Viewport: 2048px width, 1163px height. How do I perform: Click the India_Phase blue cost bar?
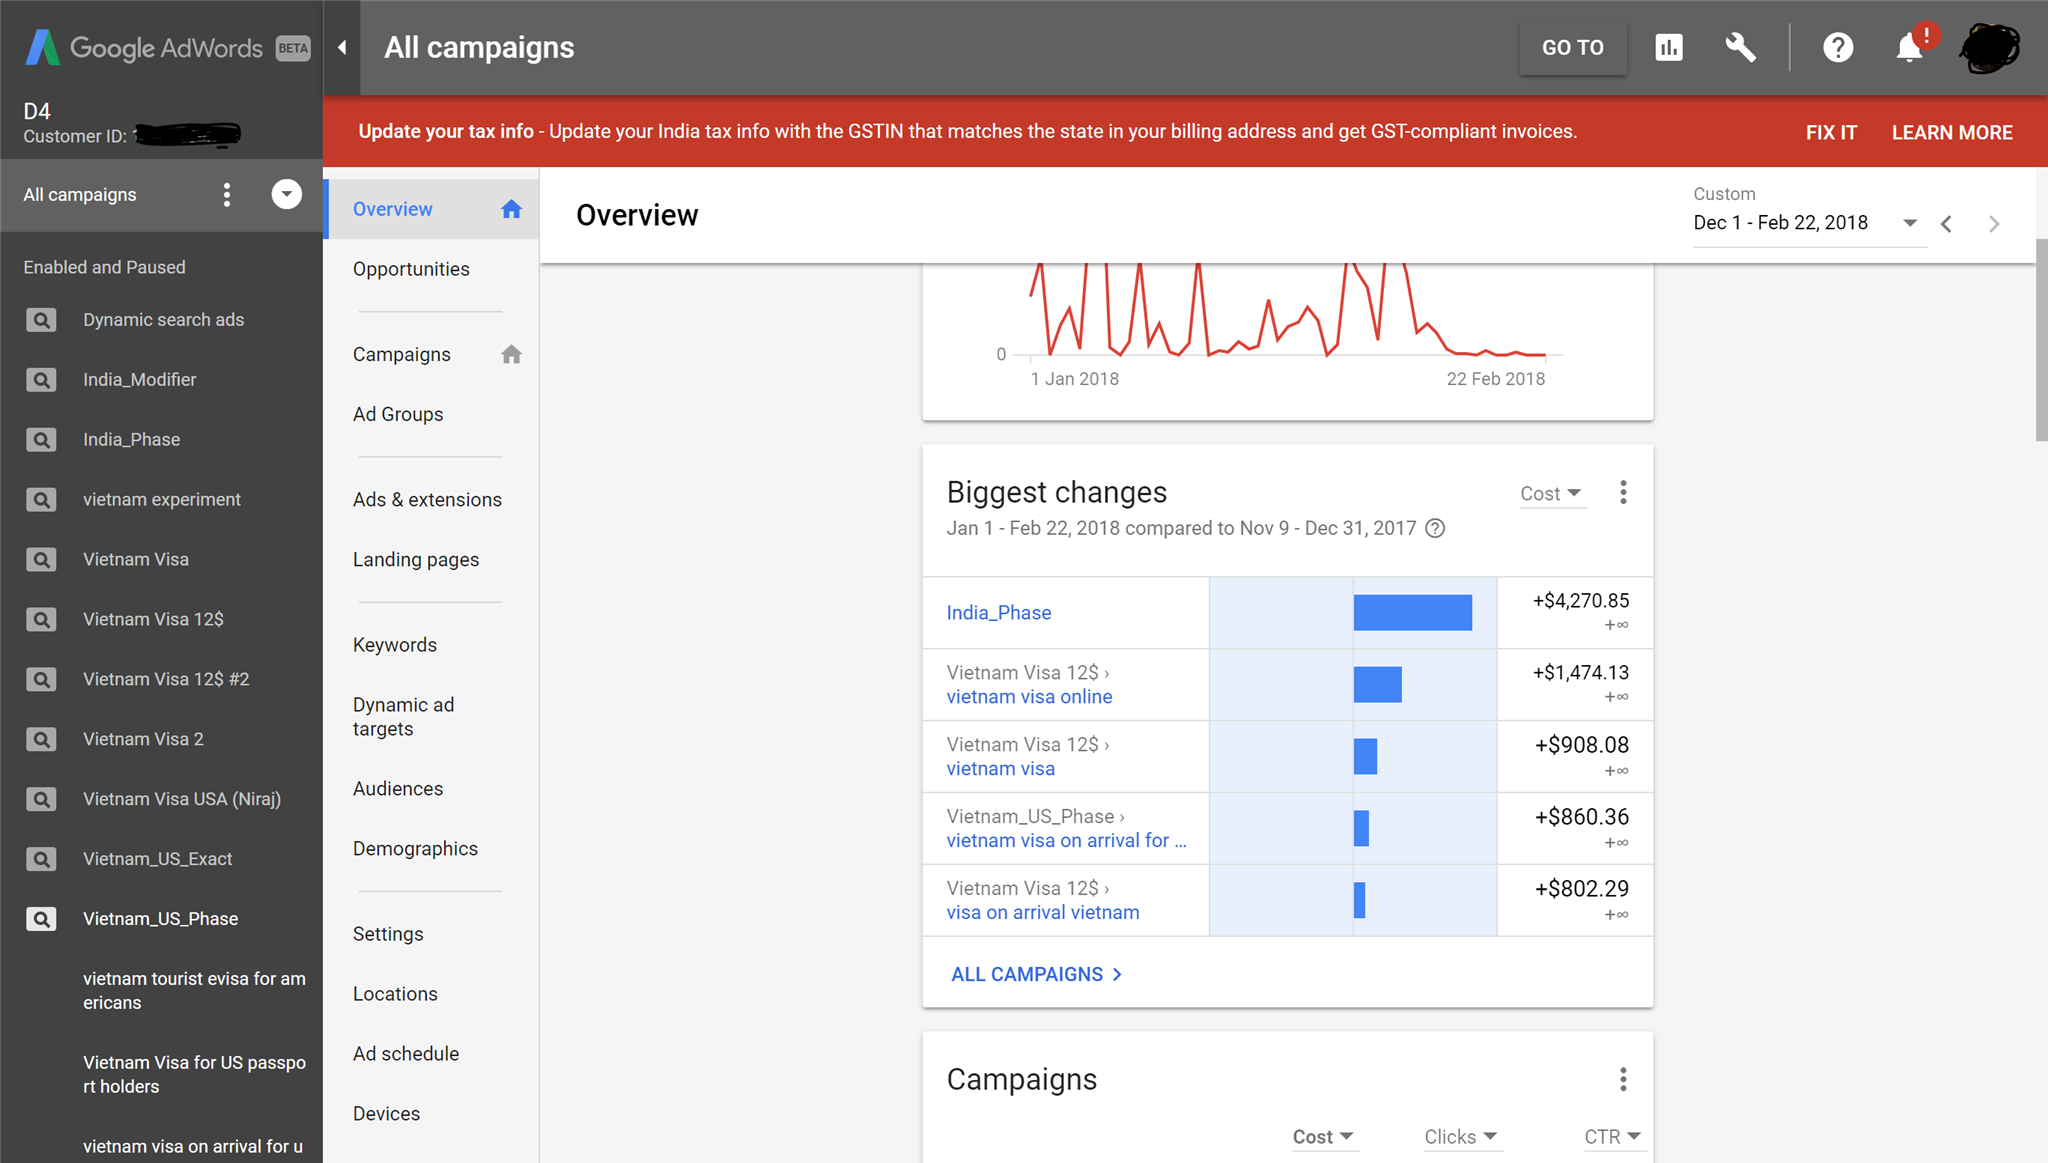tap(1412, 612)
